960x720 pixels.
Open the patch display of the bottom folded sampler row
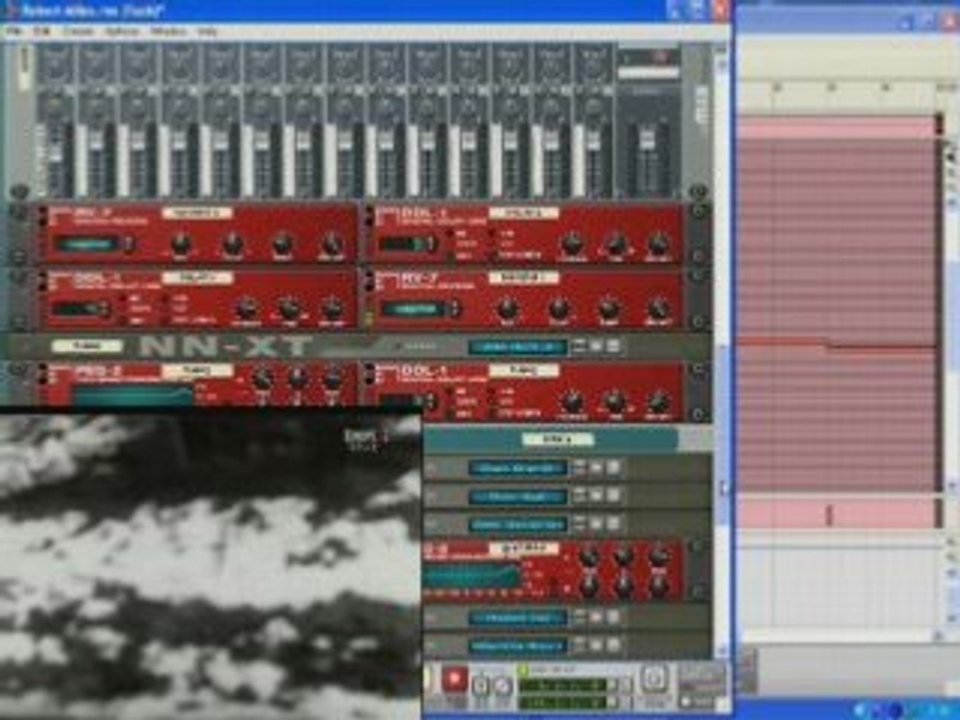tap(518, 646)
